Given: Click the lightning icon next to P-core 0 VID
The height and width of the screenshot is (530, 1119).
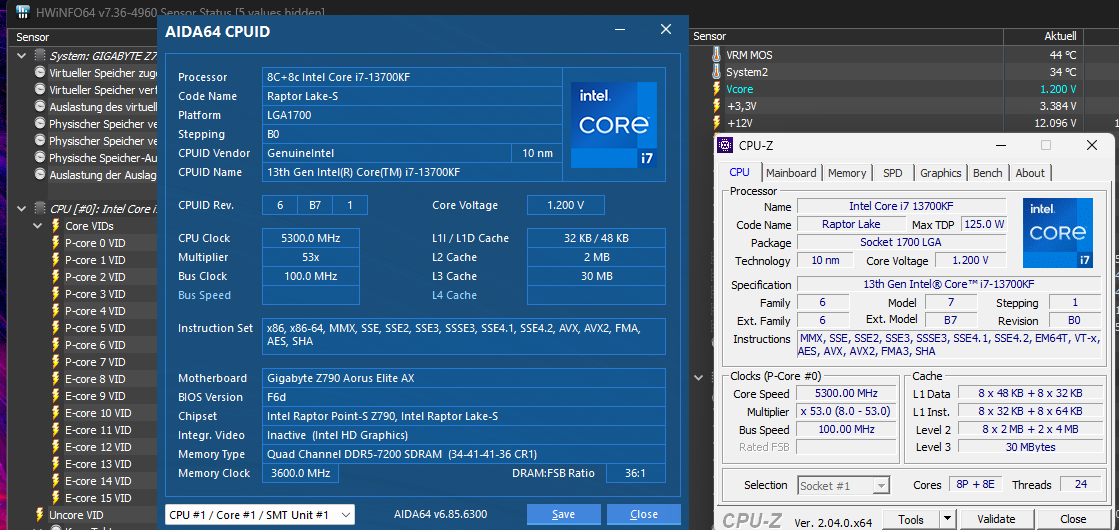Looking at the screenshot, I should coord(55,243).
